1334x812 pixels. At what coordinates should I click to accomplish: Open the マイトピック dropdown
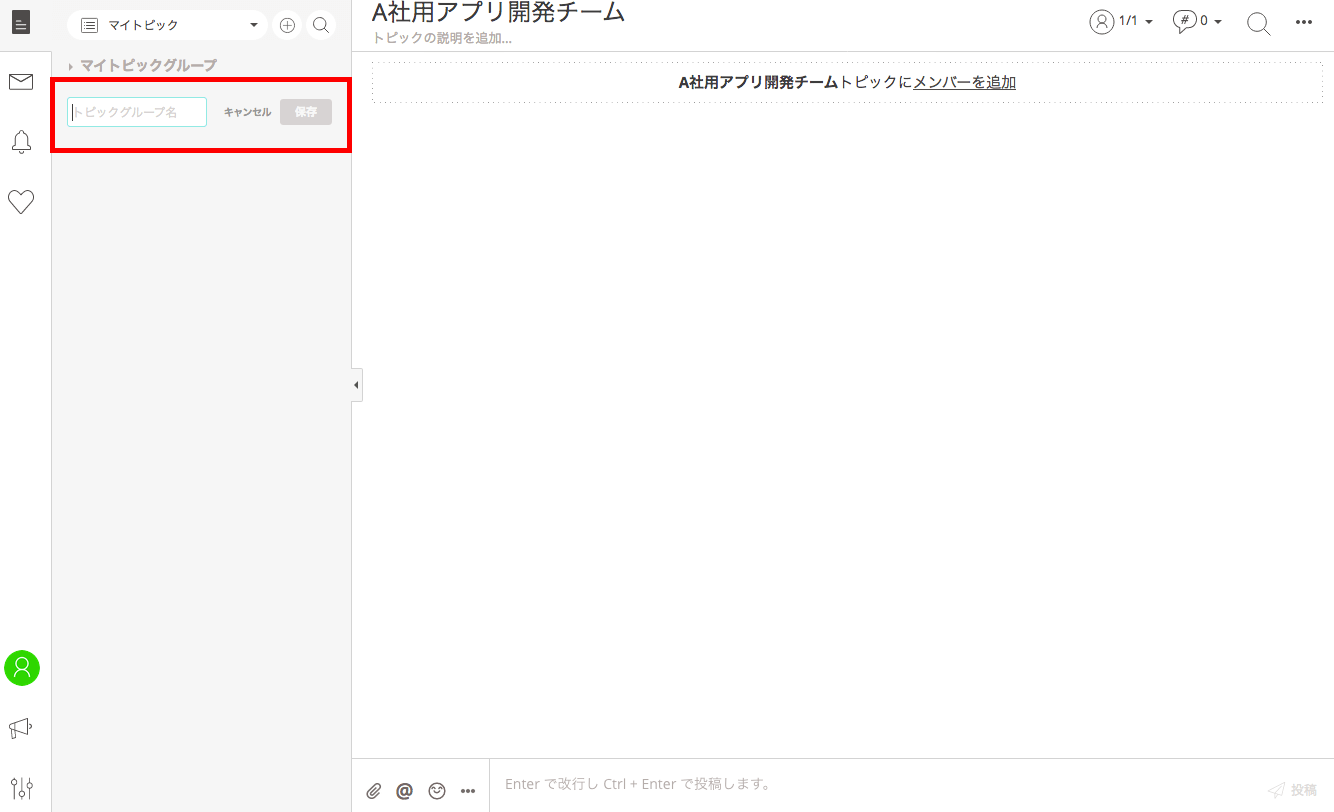click(x=168, y=25)
